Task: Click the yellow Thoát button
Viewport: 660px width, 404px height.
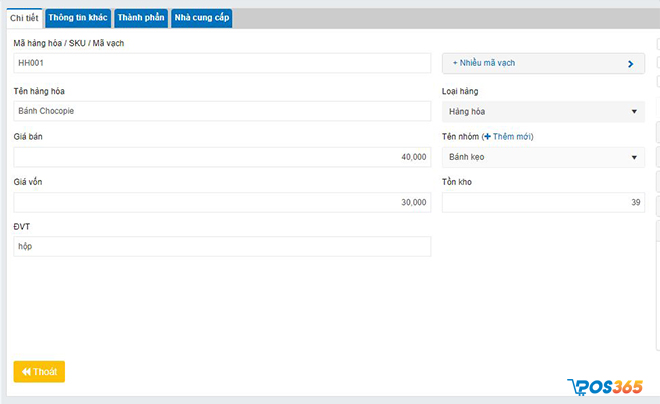Action: tap(39, 371)
